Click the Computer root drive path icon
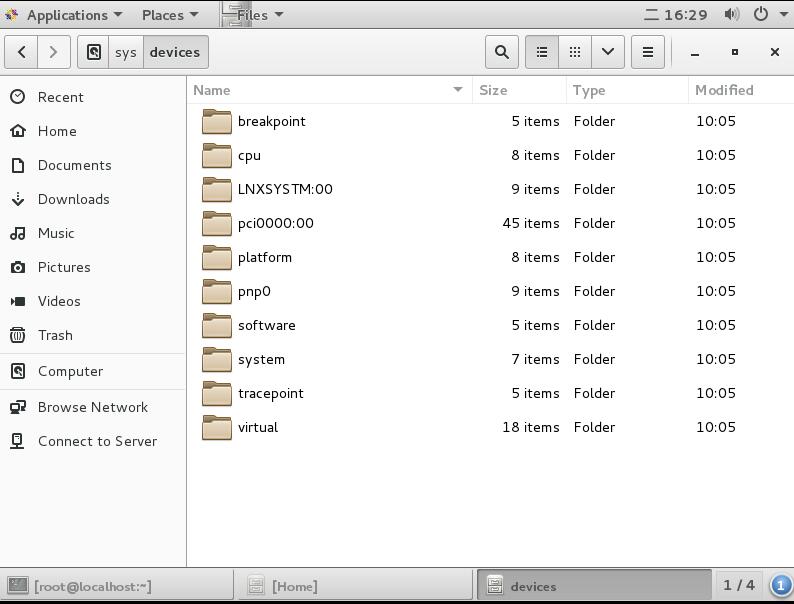 [93, 52]
